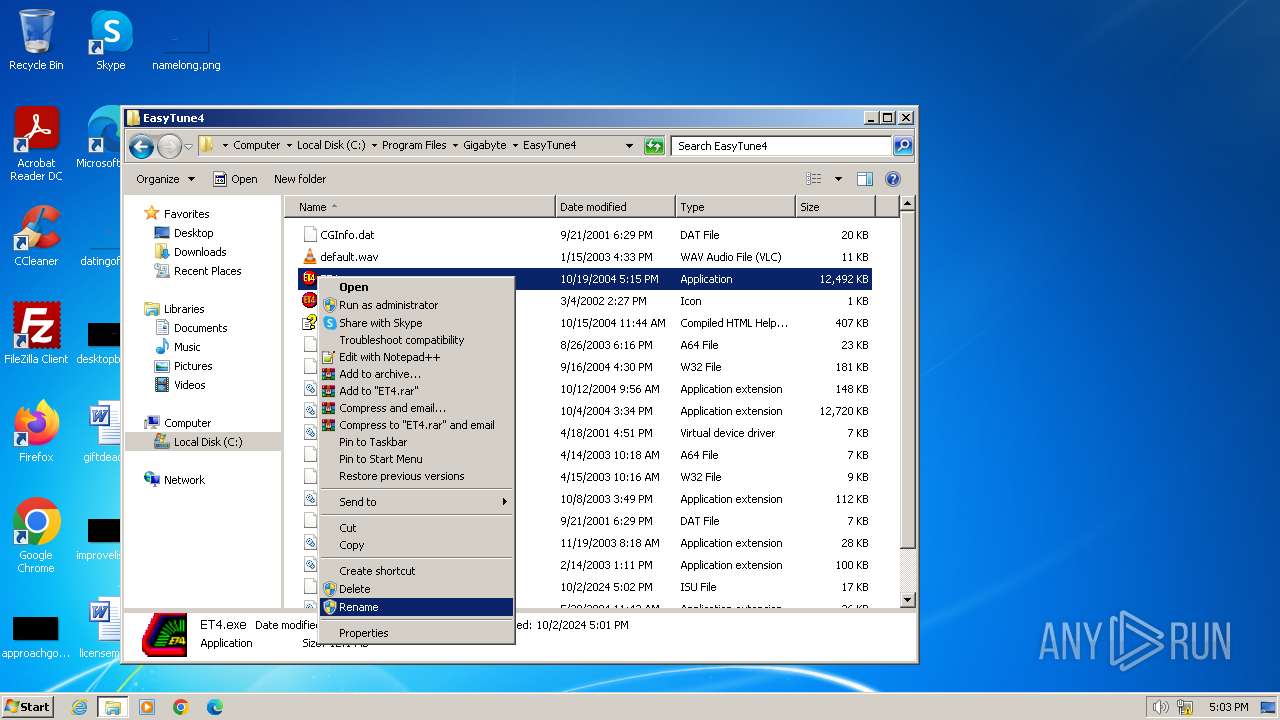Viewport: 1280px width, 720px height.
Task: Choose Open in the context menu
Action: click(x=416, y=287)
